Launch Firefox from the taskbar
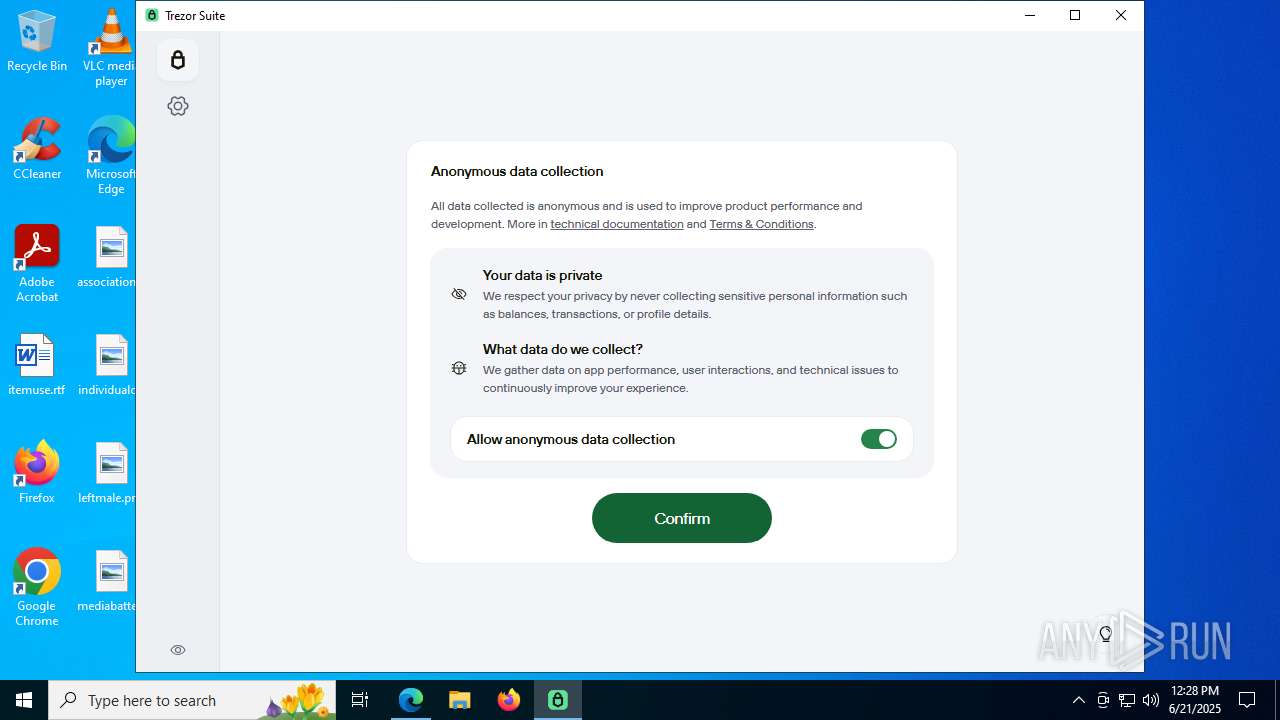This screenshot has width=1280, height=720. point(509,700)
